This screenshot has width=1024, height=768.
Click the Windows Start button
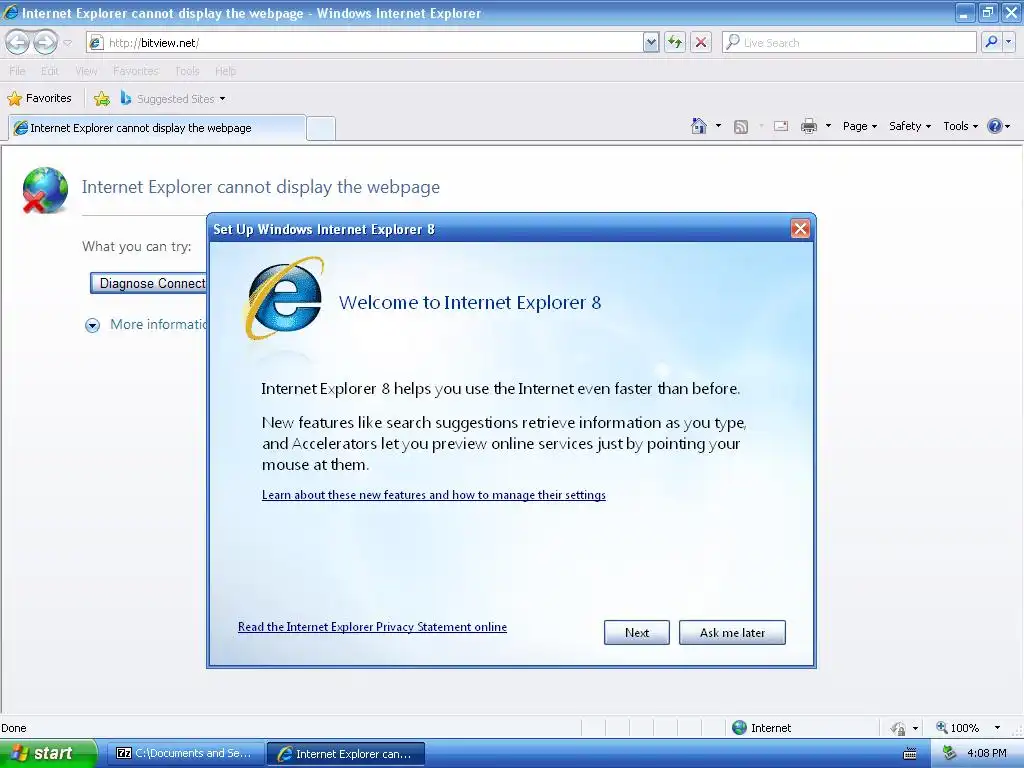pos(47,753)
